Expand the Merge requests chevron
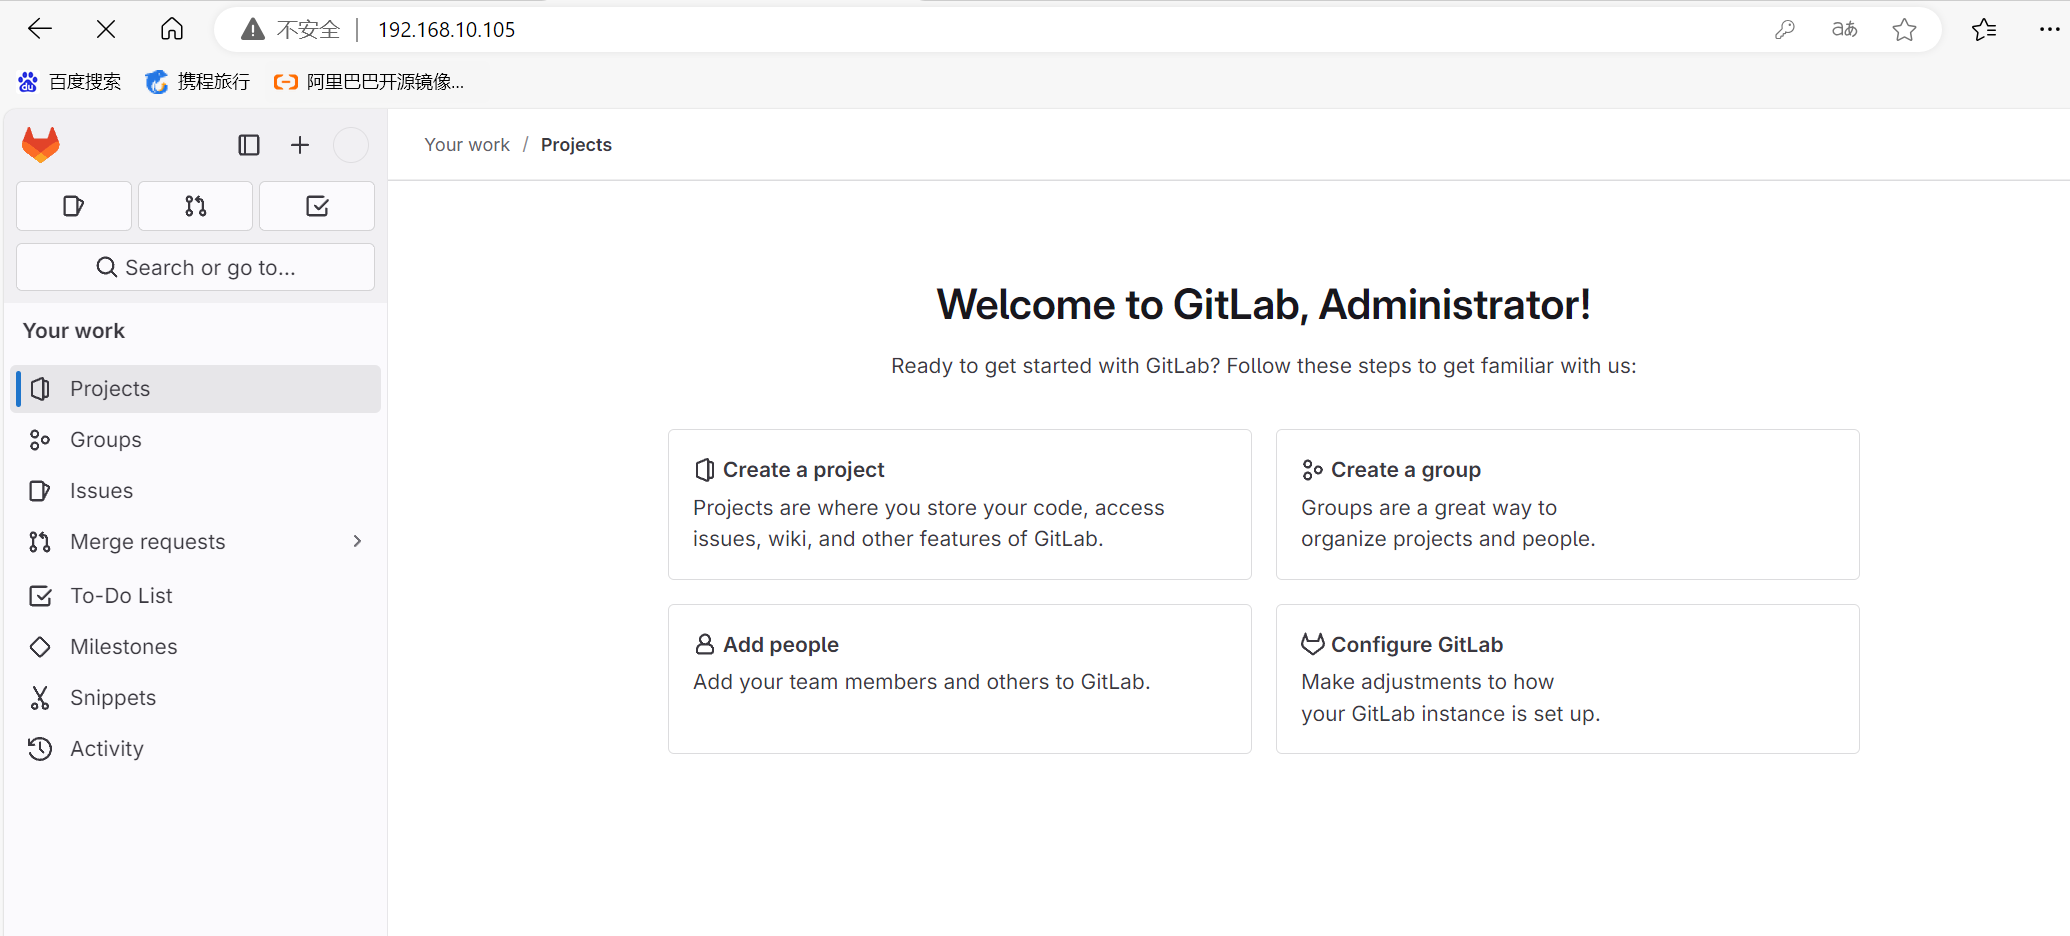The width and height of the screenshot is (2070, 936). point(357,541)
